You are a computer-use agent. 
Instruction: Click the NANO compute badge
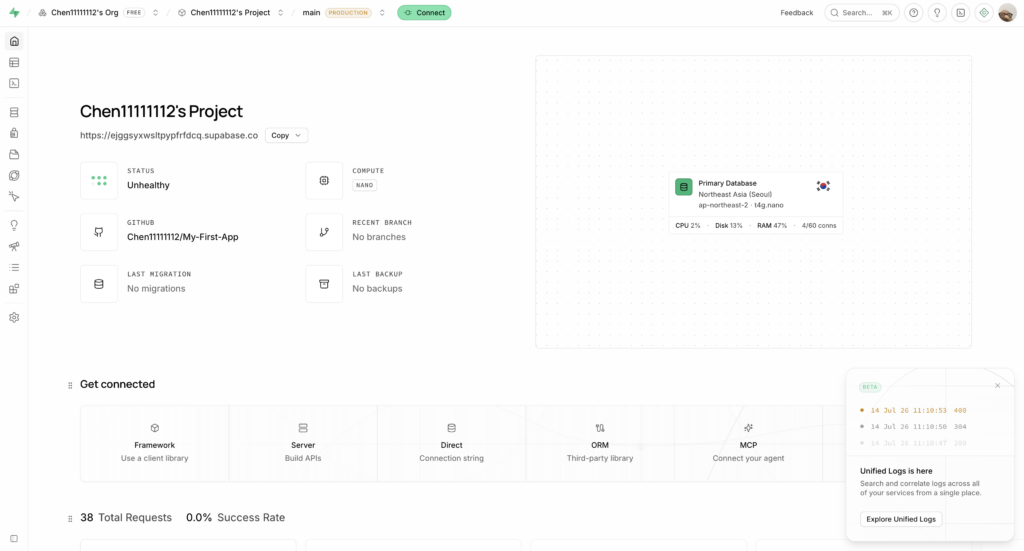click(364, 185)
